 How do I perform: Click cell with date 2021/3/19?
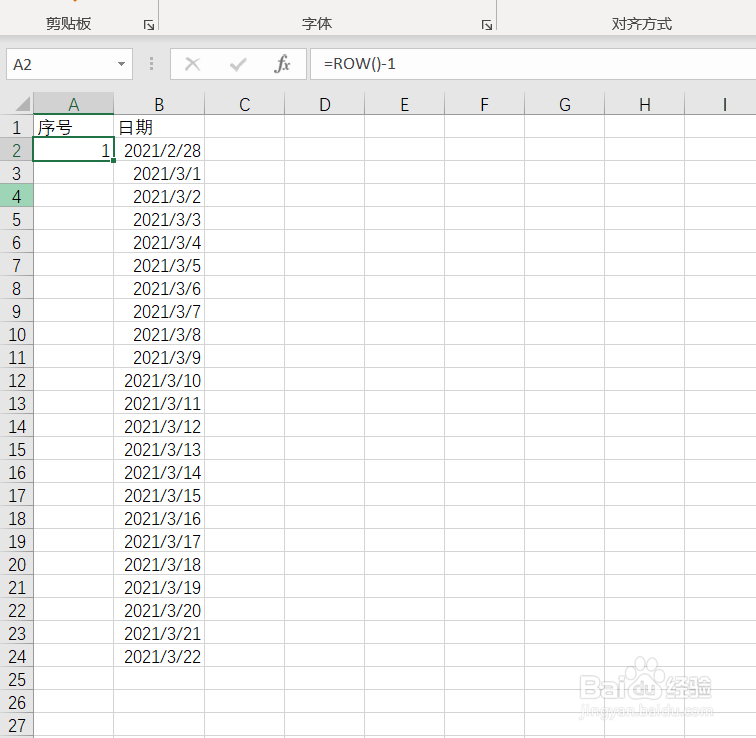(x=159, y=587)
